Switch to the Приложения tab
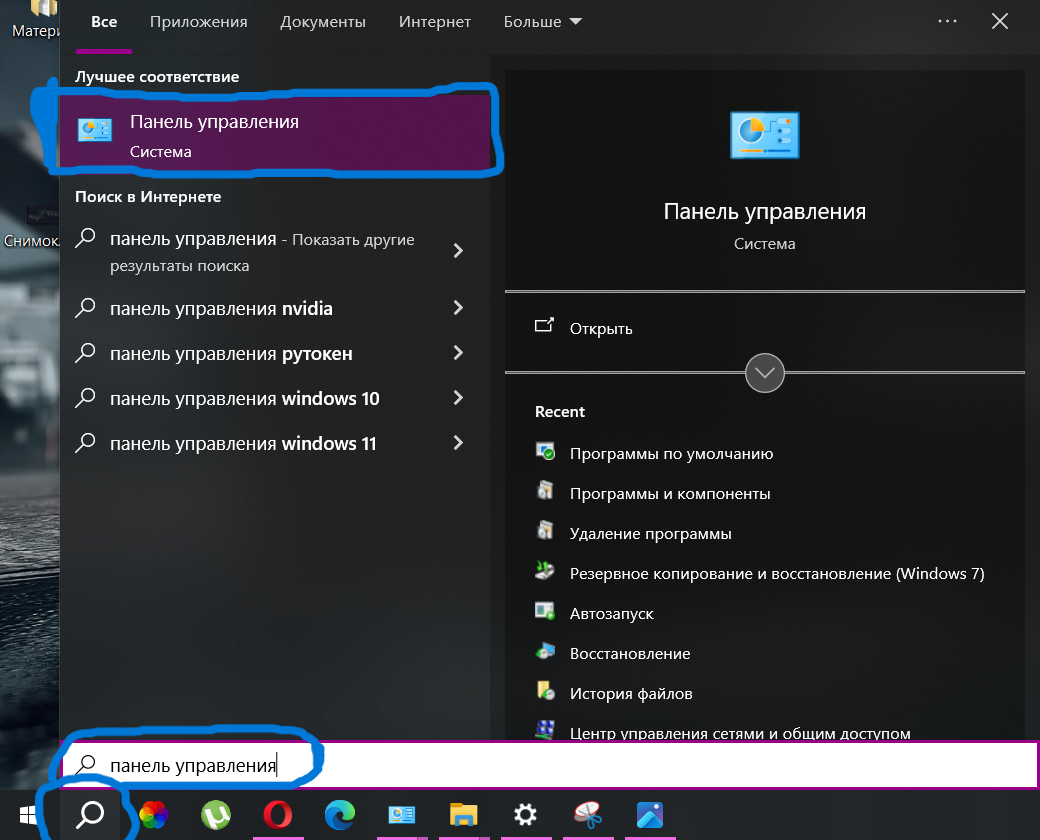Viewport: 1040px width, 840px height. 198,22
